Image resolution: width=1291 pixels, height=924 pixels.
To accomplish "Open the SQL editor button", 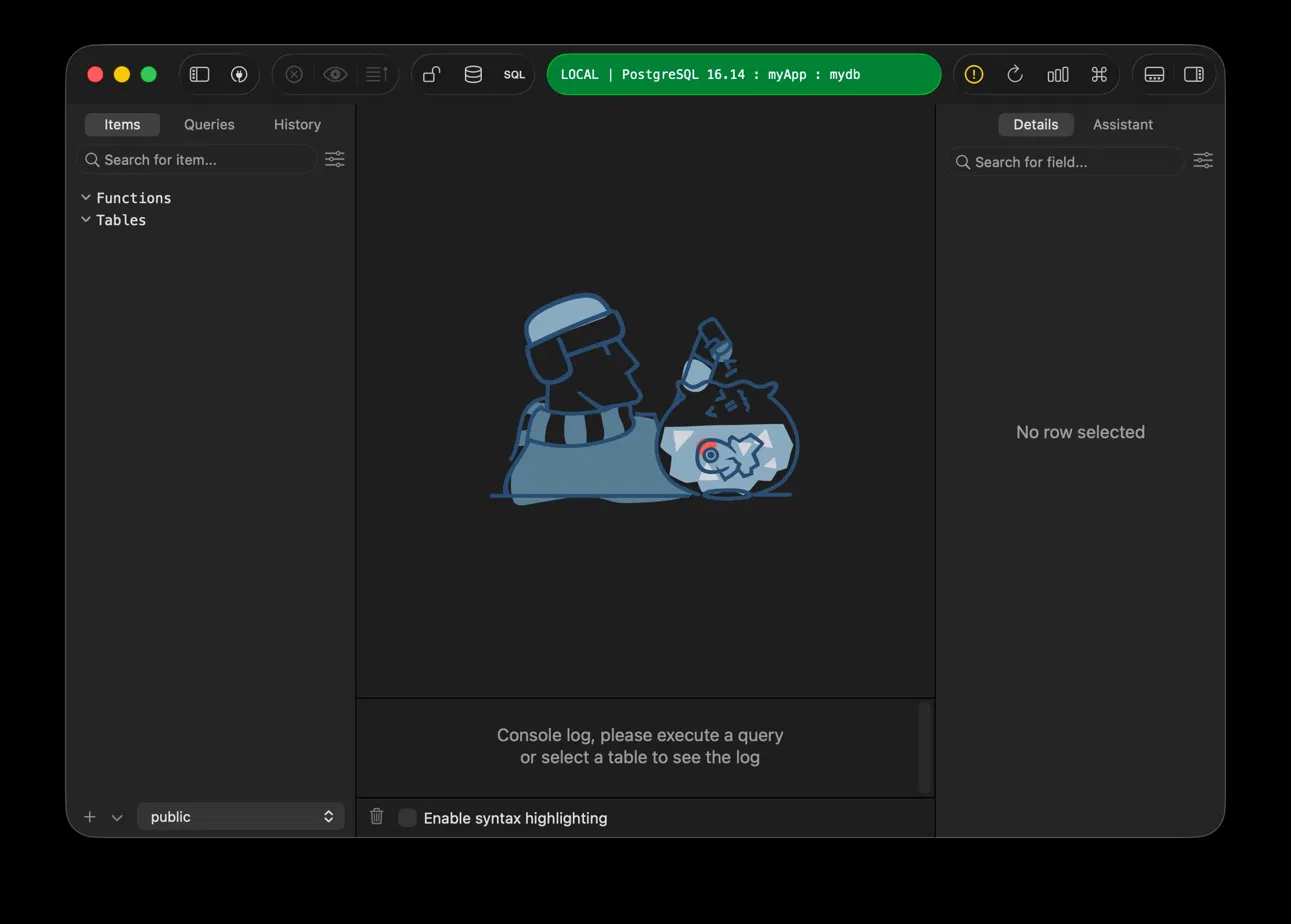I will 514,74.
